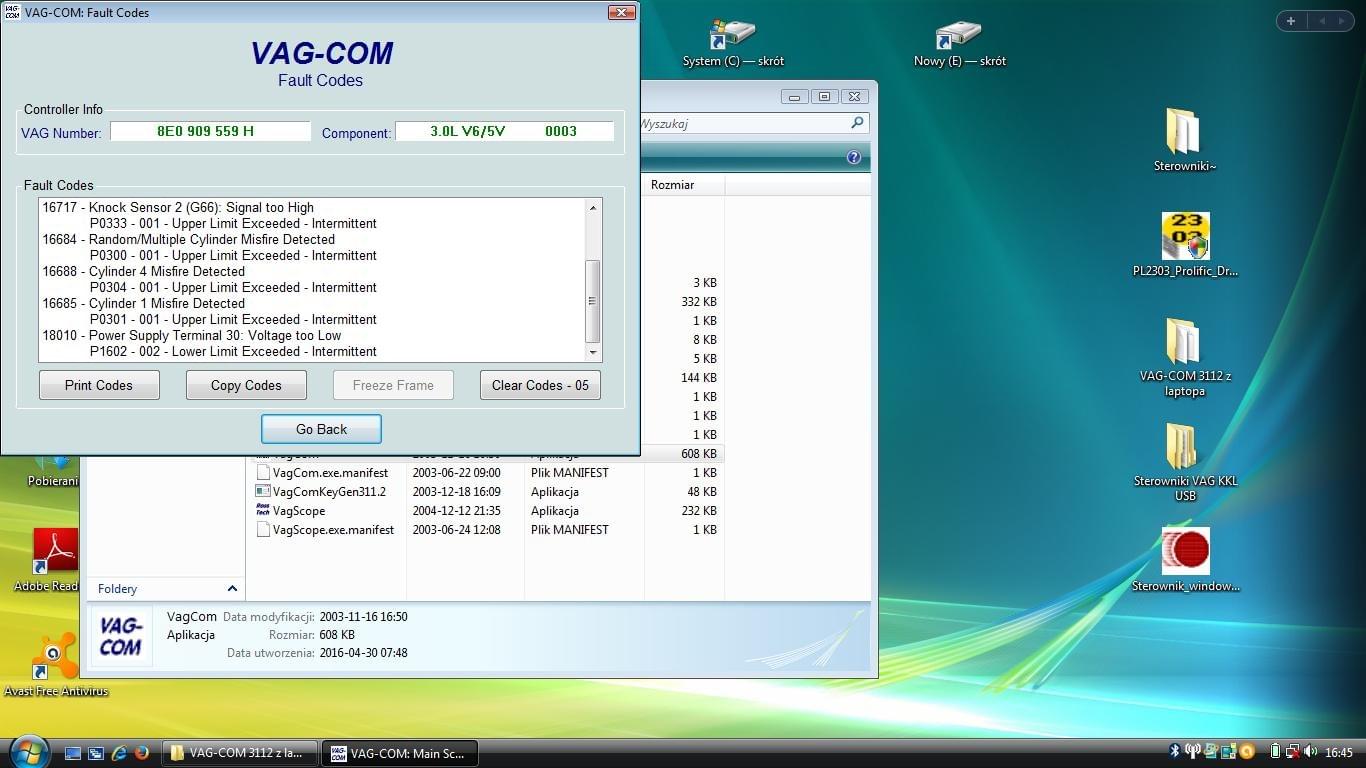Click Go Back to leave fault codes
The height and width of the screenshot is (768, 1366).
click(321, 429)
